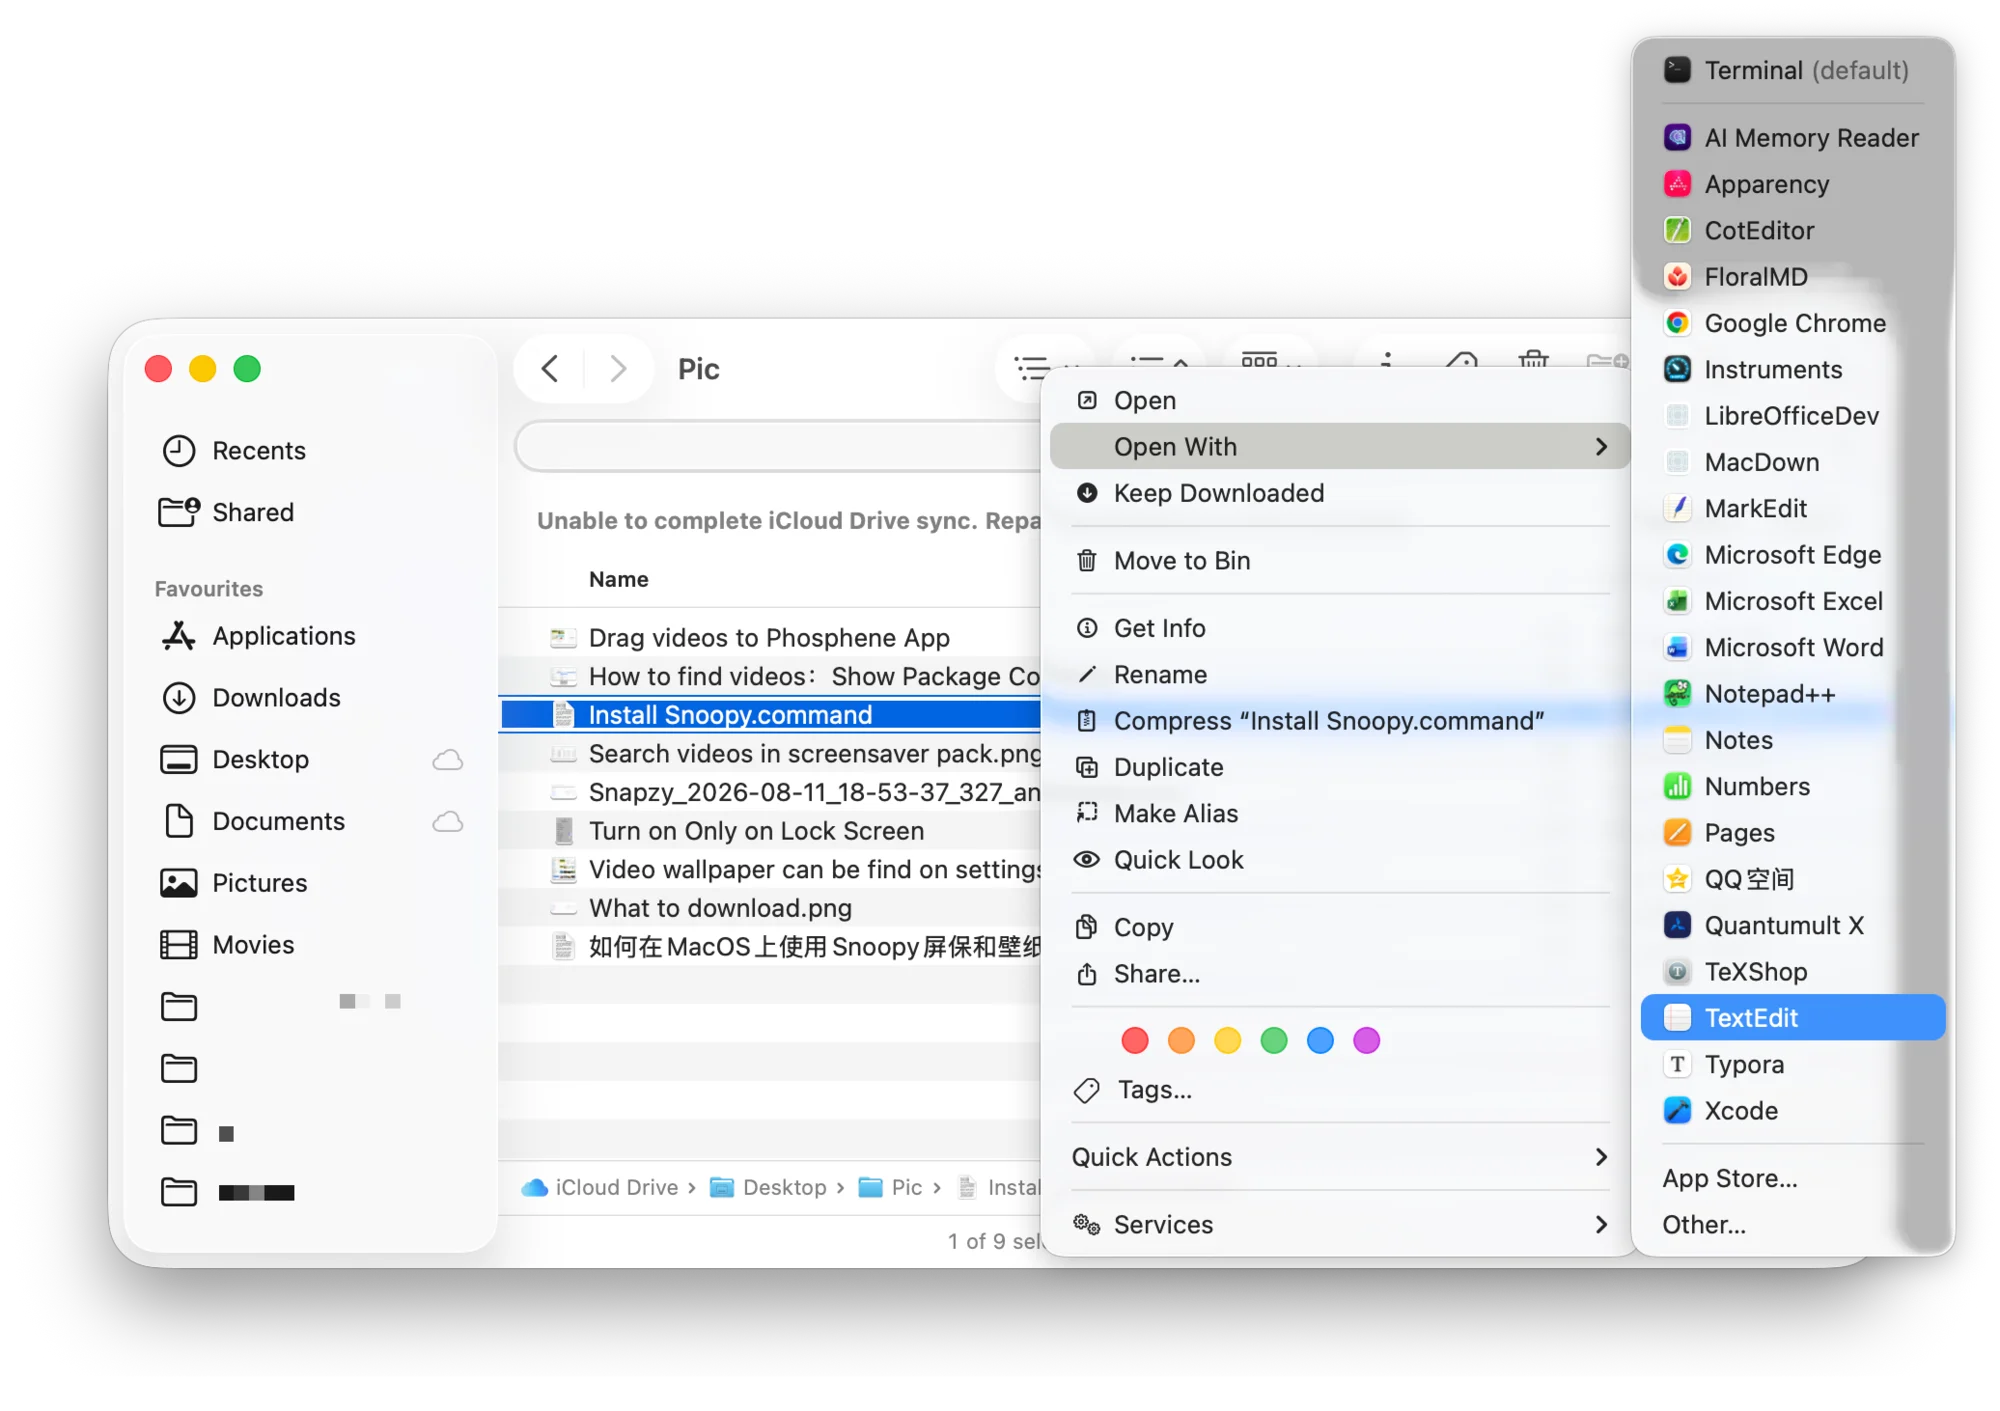Viewport: 2000px width, 1411px height.
Task: Apply the purple tag color
Action: pos(1366,1040)
